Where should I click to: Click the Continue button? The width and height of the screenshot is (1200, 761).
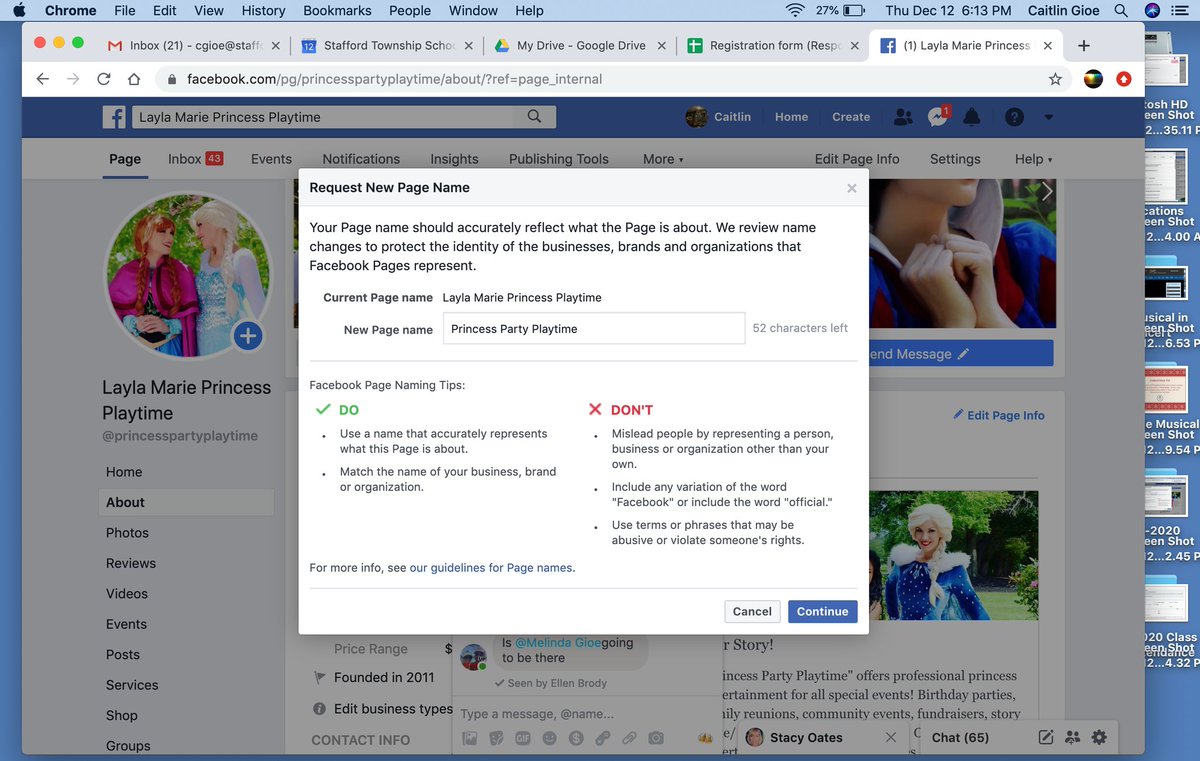coord(822,611)
